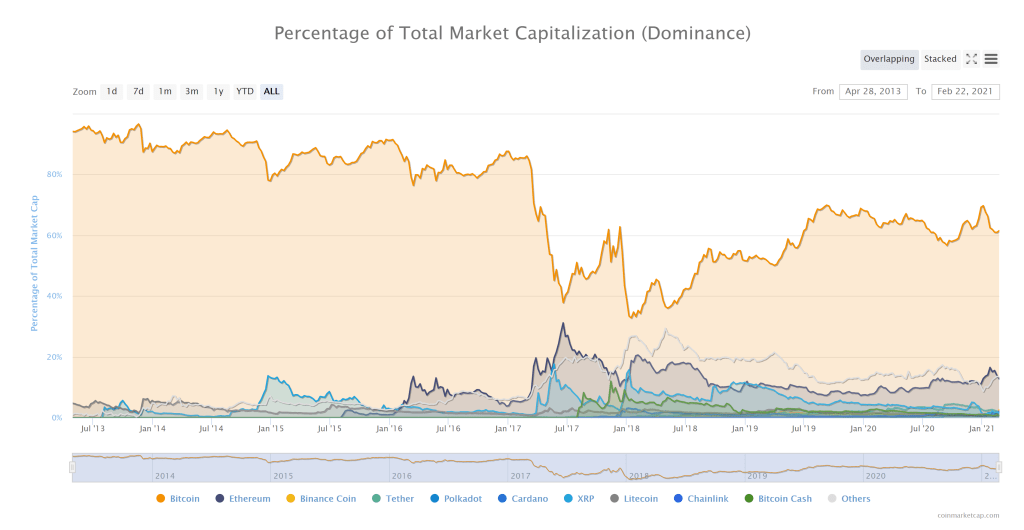
Task: Enter fullscreen chart view
Action: (971, 59)
